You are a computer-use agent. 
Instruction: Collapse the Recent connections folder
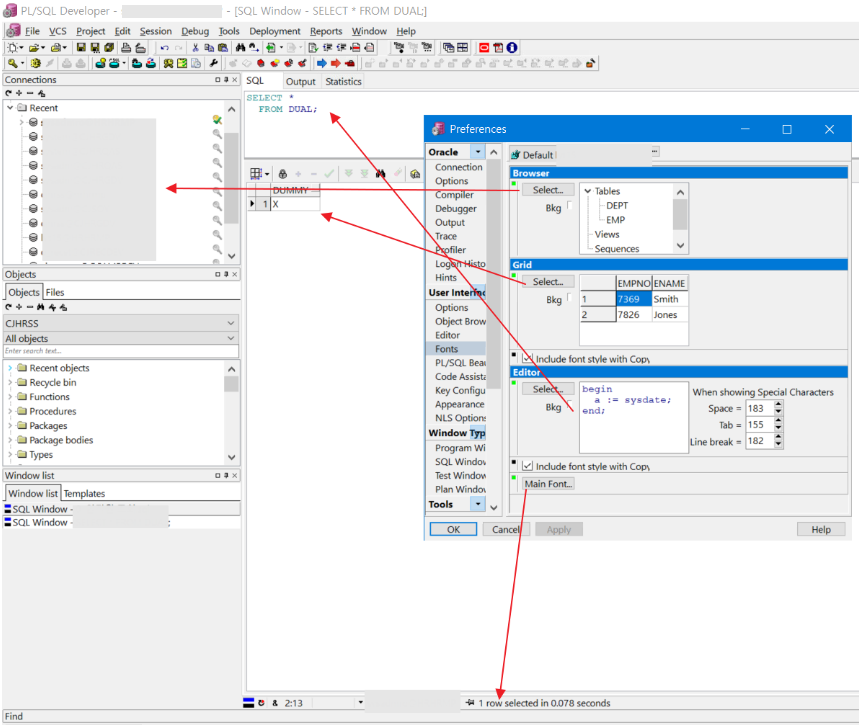point(10,107)
